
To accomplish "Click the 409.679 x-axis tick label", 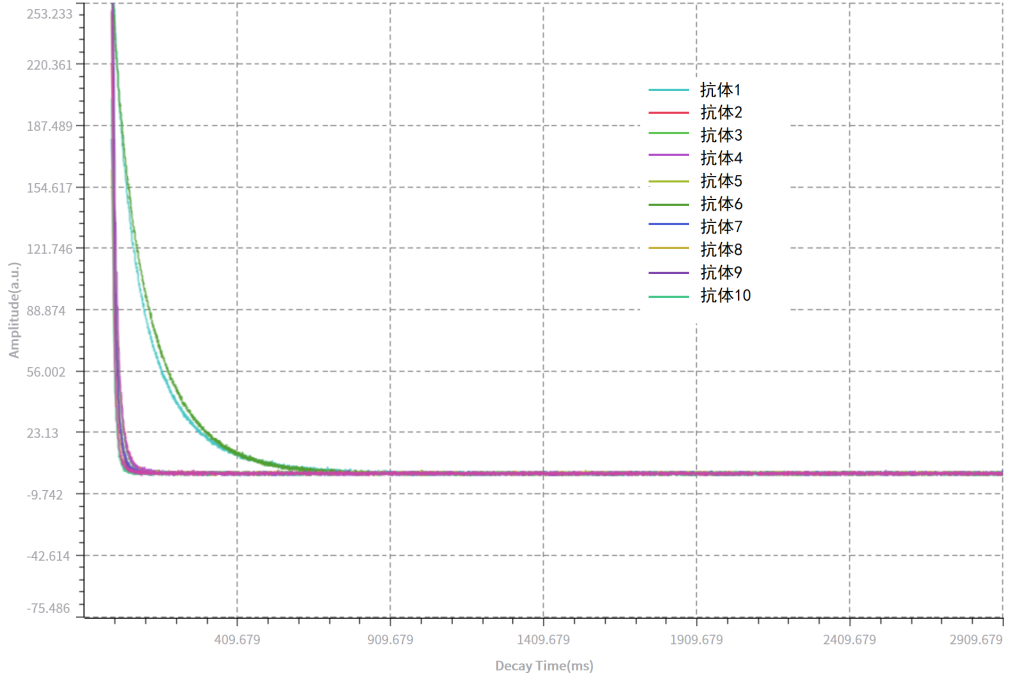I will tap(237, 640).
